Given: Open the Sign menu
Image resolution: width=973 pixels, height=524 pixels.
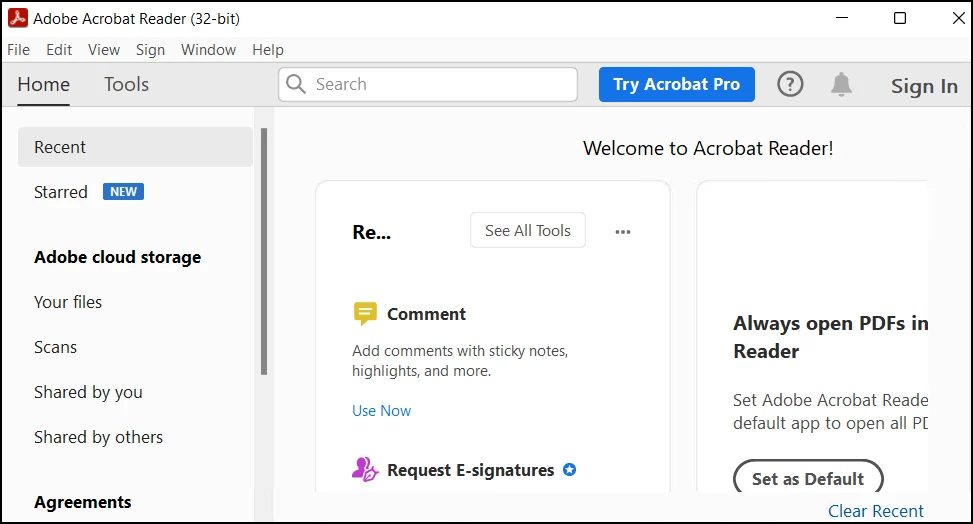Looking at the screenshot, I should pos(150,50).
